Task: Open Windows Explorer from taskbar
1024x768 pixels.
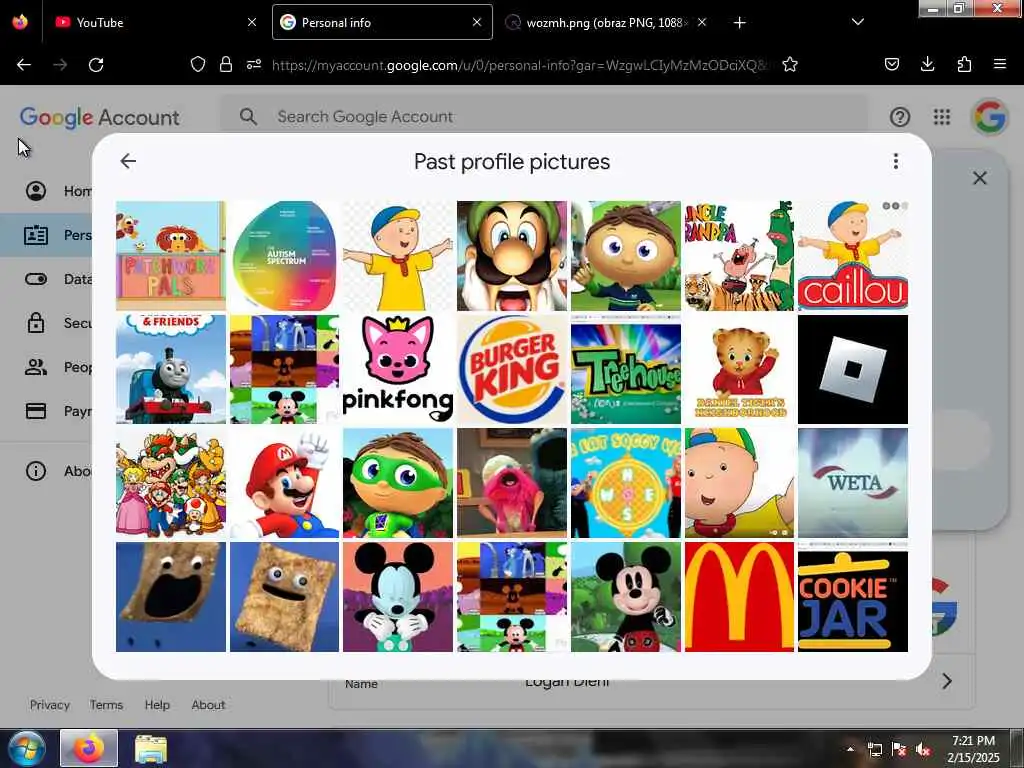Action: click(x=151, y=748)
